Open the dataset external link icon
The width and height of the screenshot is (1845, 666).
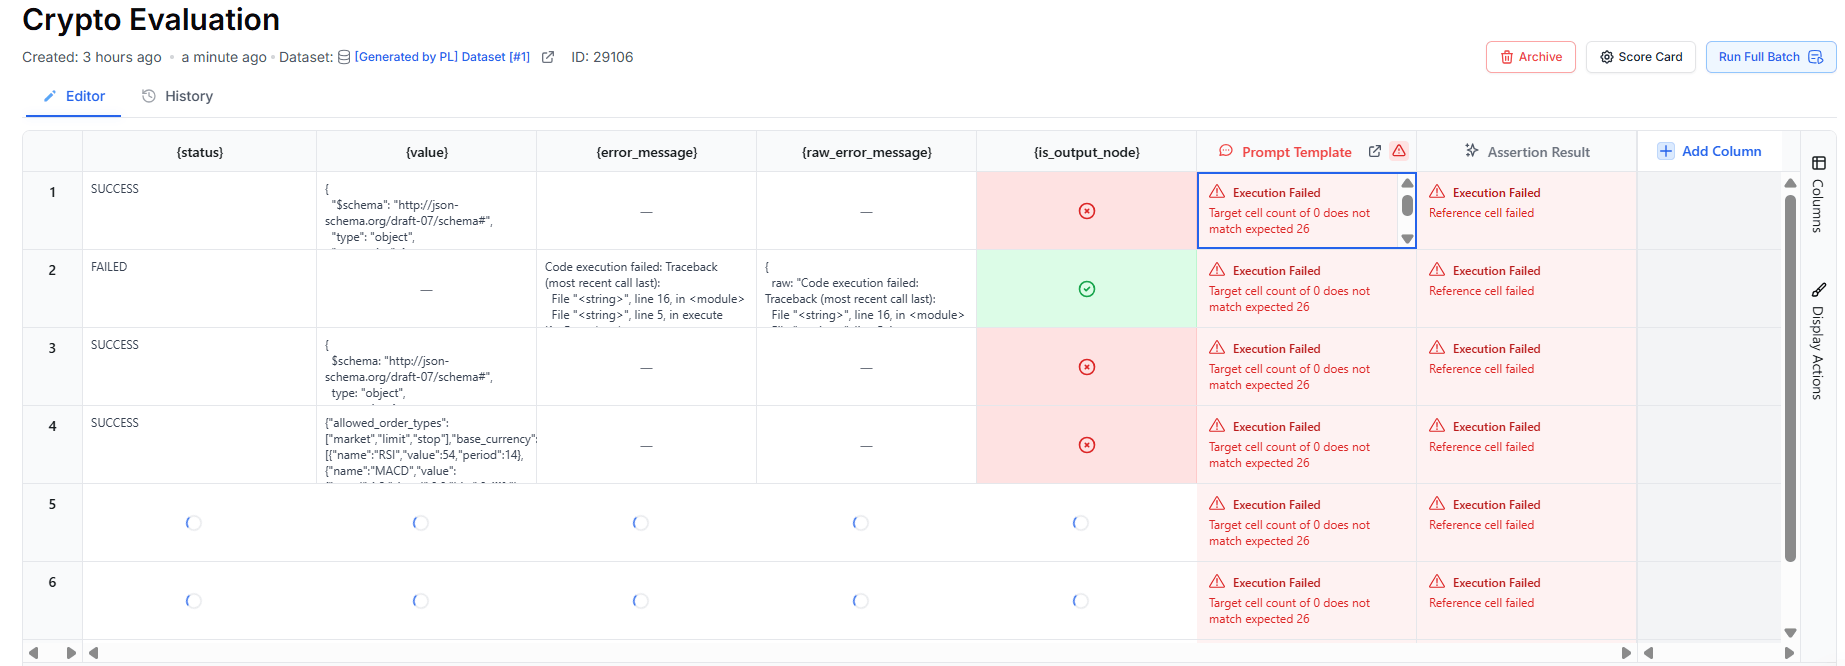(x=548, y=57)
